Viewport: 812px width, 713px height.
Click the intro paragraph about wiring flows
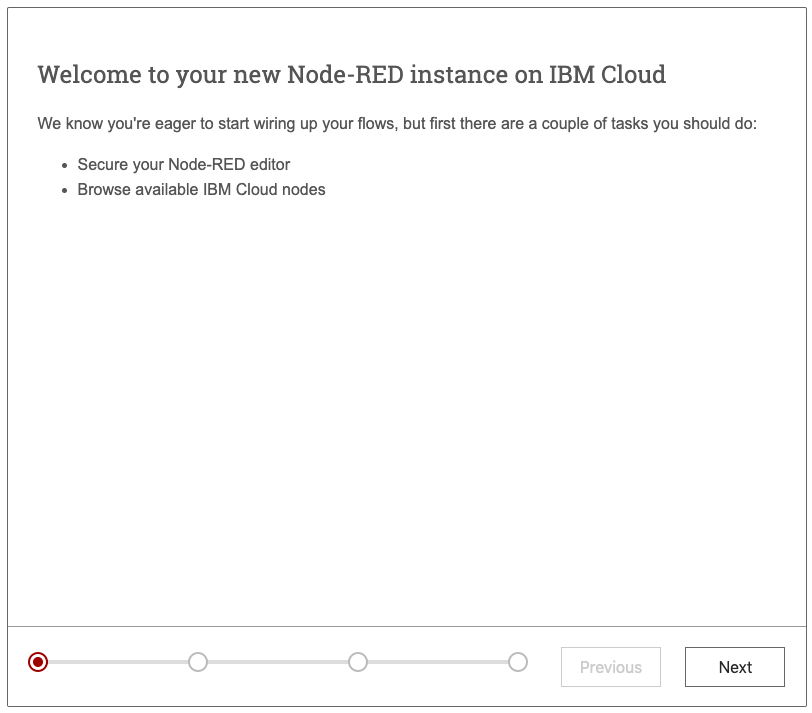tap(397, 124)
